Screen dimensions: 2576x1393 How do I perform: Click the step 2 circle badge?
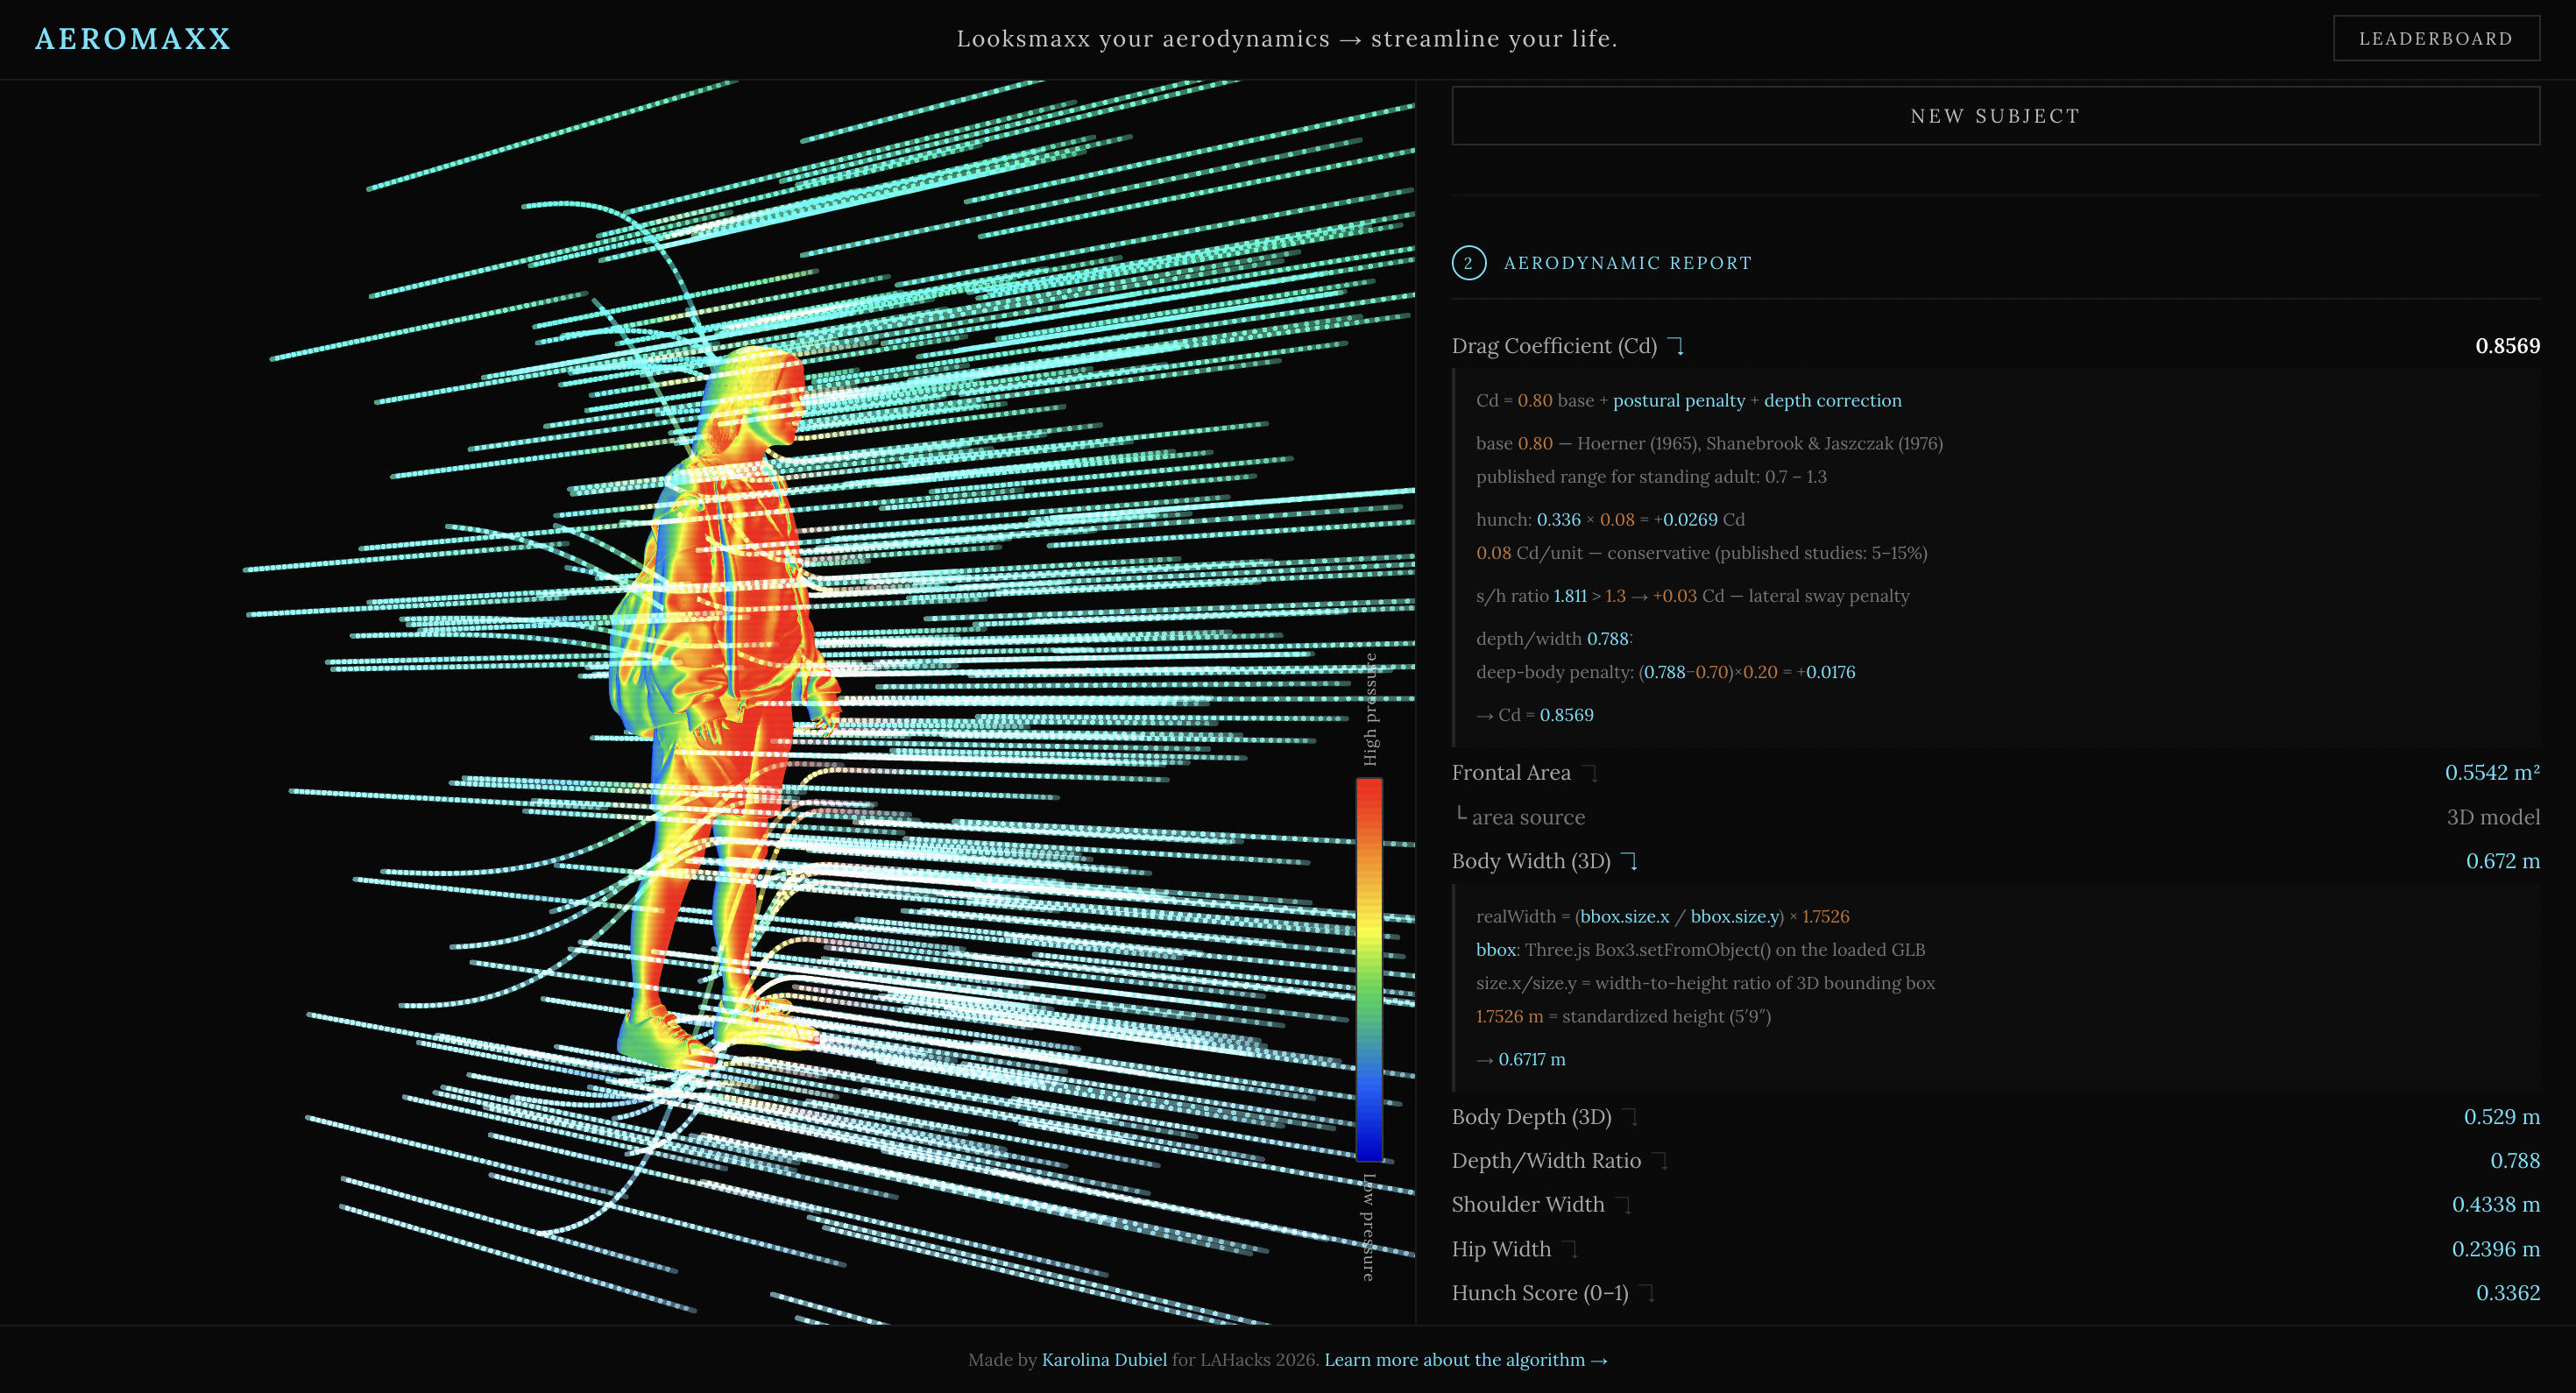pyautogui.click(x=1468, y=263)
